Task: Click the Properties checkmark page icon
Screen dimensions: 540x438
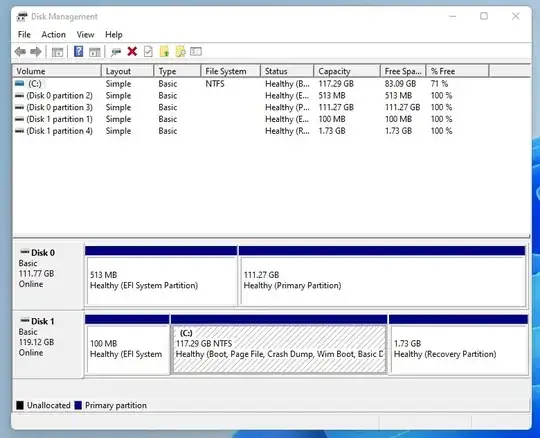Action: (x=148, y=52)
